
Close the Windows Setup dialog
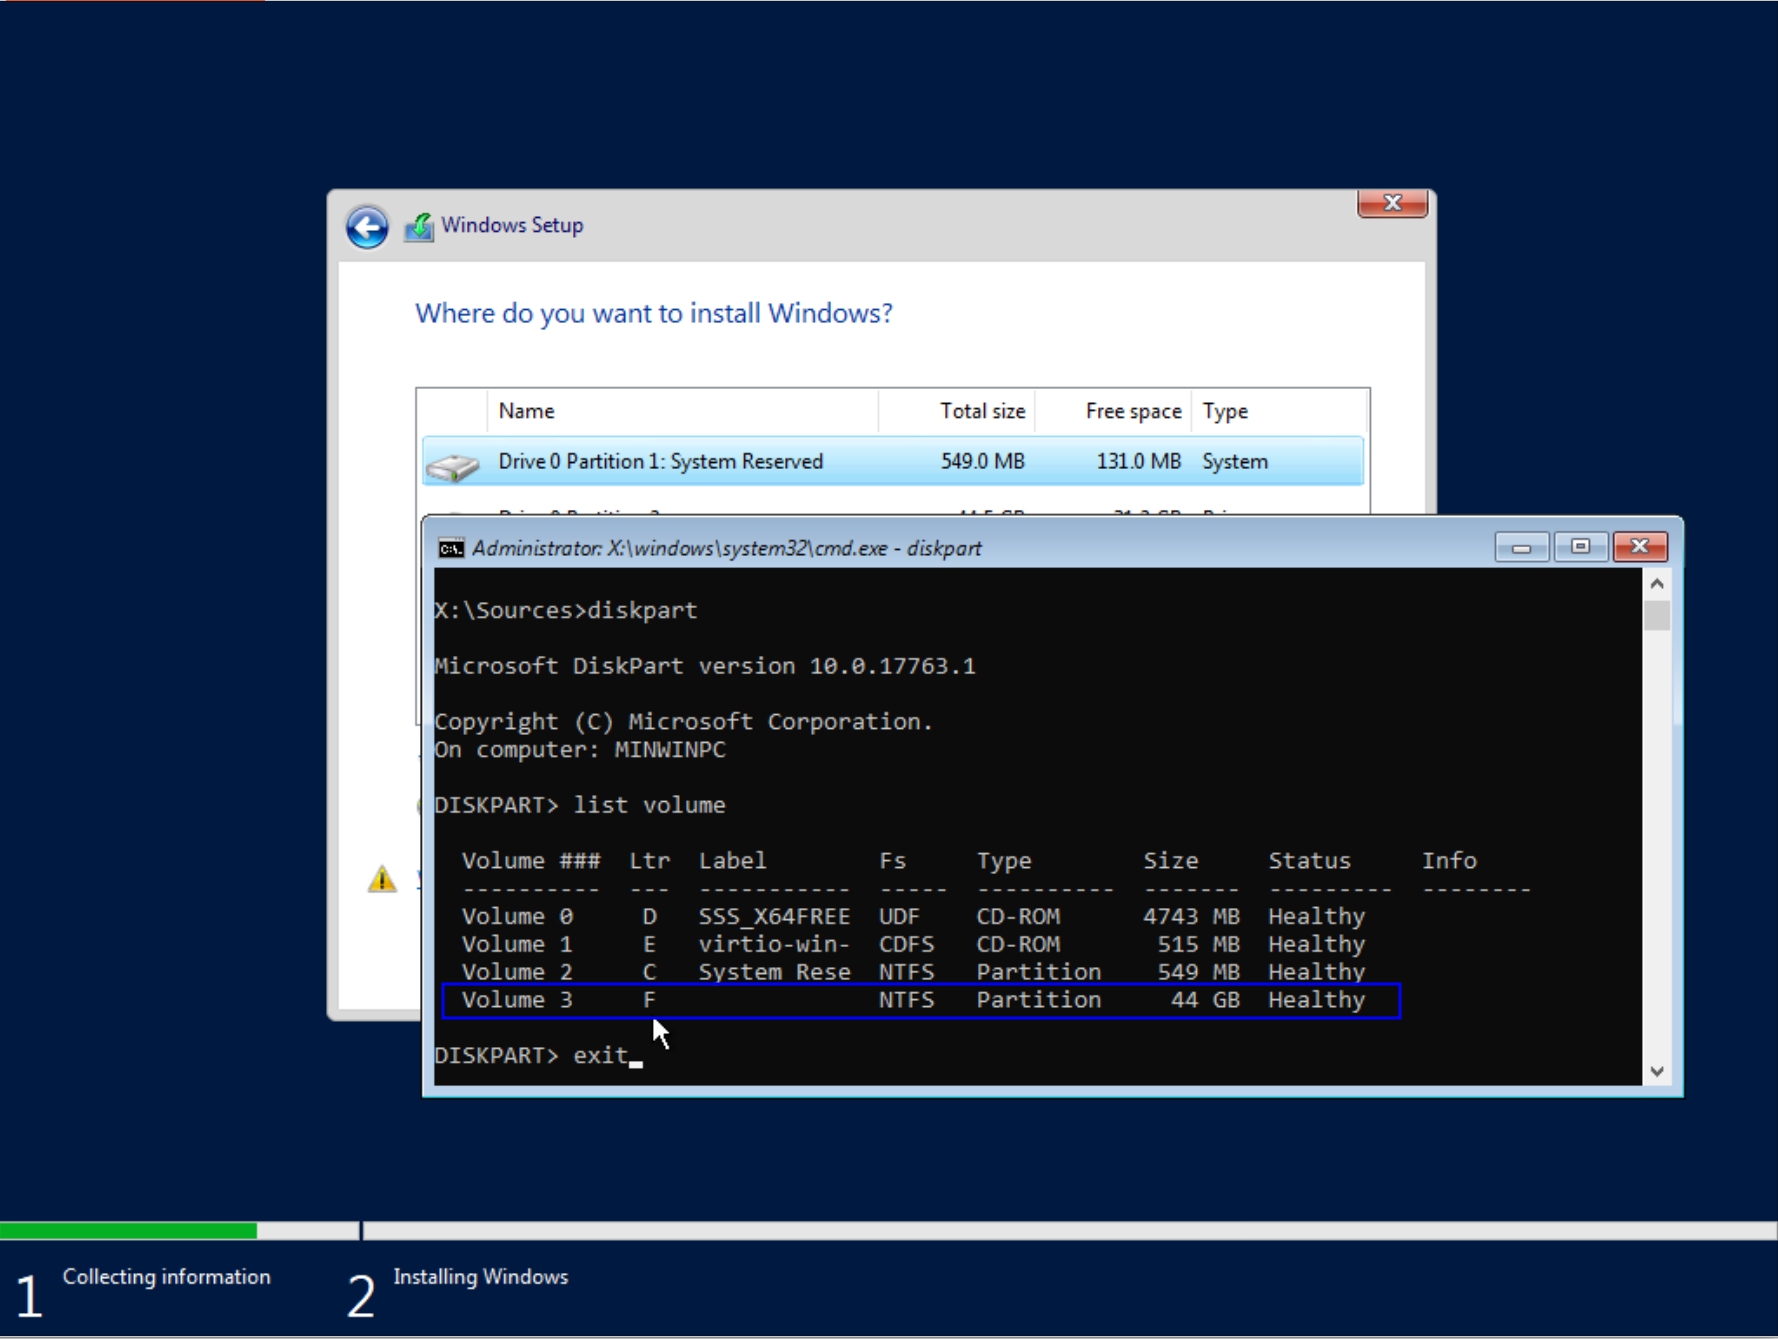coord(1392,203)
